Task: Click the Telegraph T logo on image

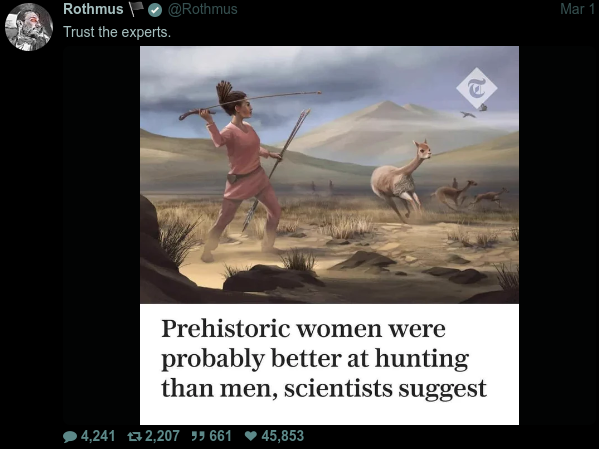Action: click(476, 89)
